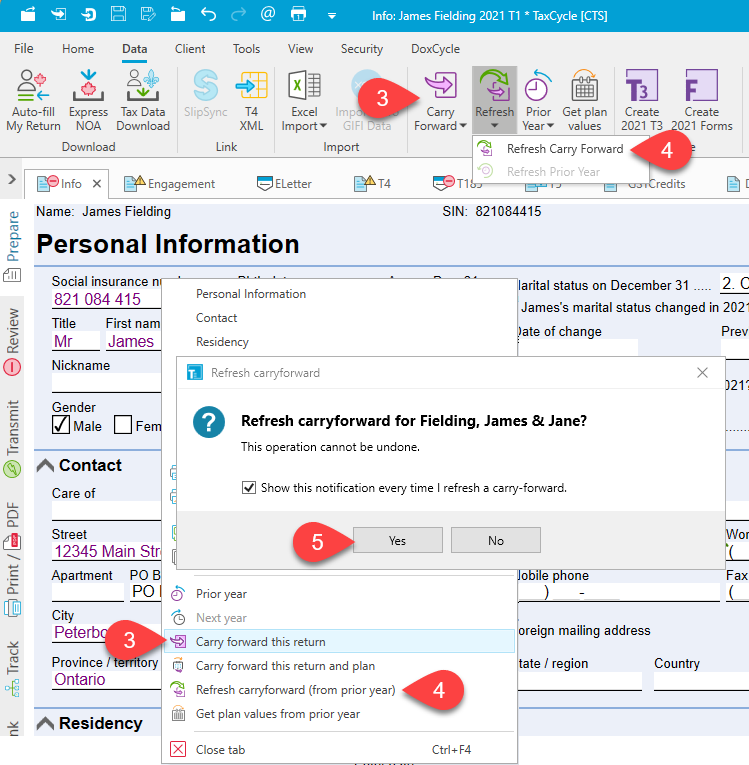Viewport: 749px width, 765px height.
Task: Launch the T4 XML link tool
Action: pyautogui.click(x=251, y=100)
